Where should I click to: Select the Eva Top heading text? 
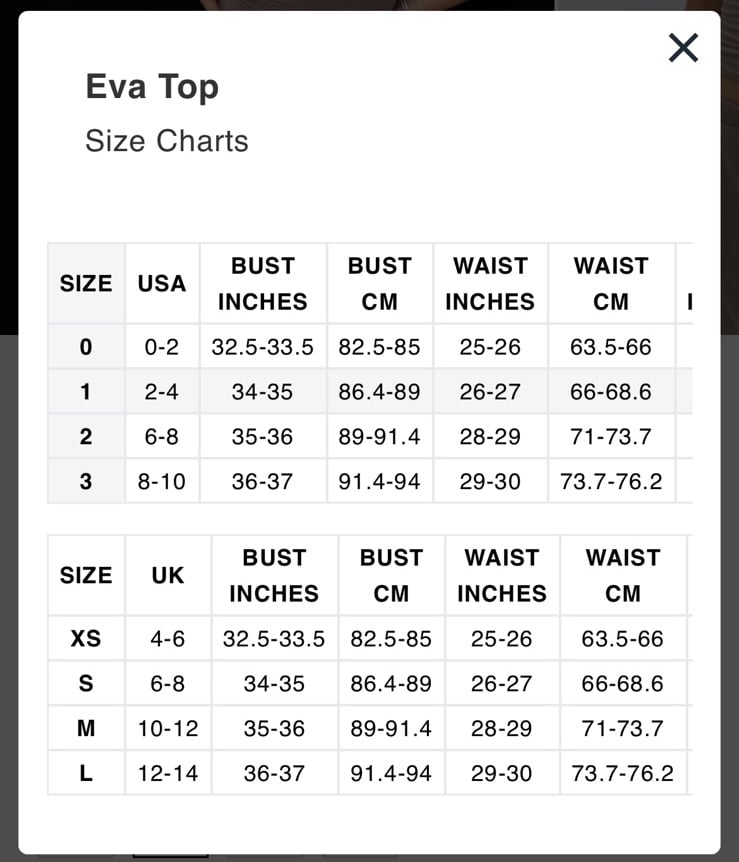pyautogui.click(x=152, y=87)
